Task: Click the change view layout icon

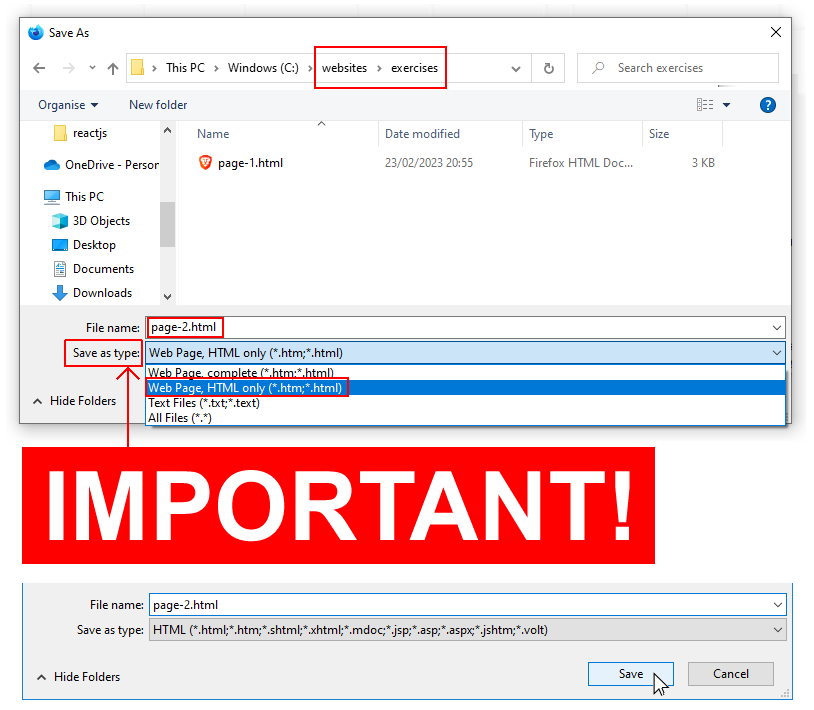Action: (x=705, y=105)
